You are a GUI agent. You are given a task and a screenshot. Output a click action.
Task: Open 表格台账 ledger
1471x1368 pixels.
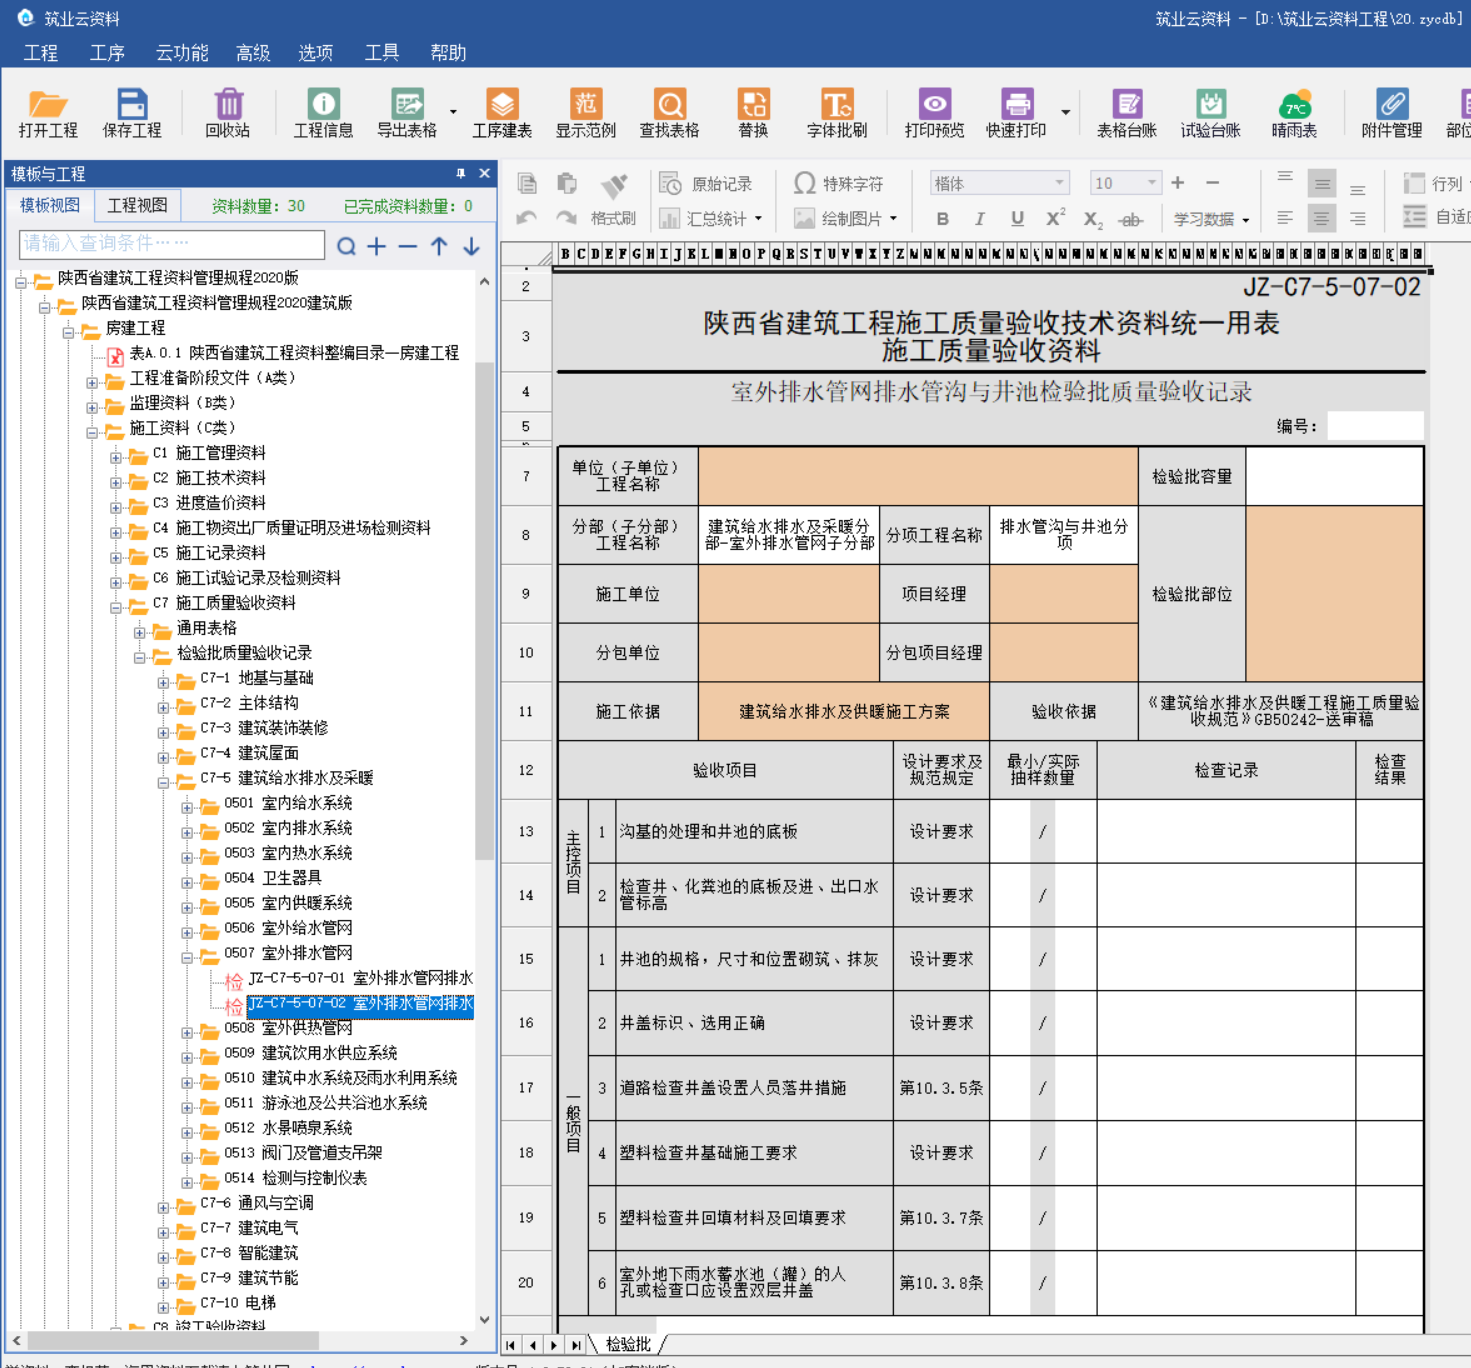tap(1127, 113)
